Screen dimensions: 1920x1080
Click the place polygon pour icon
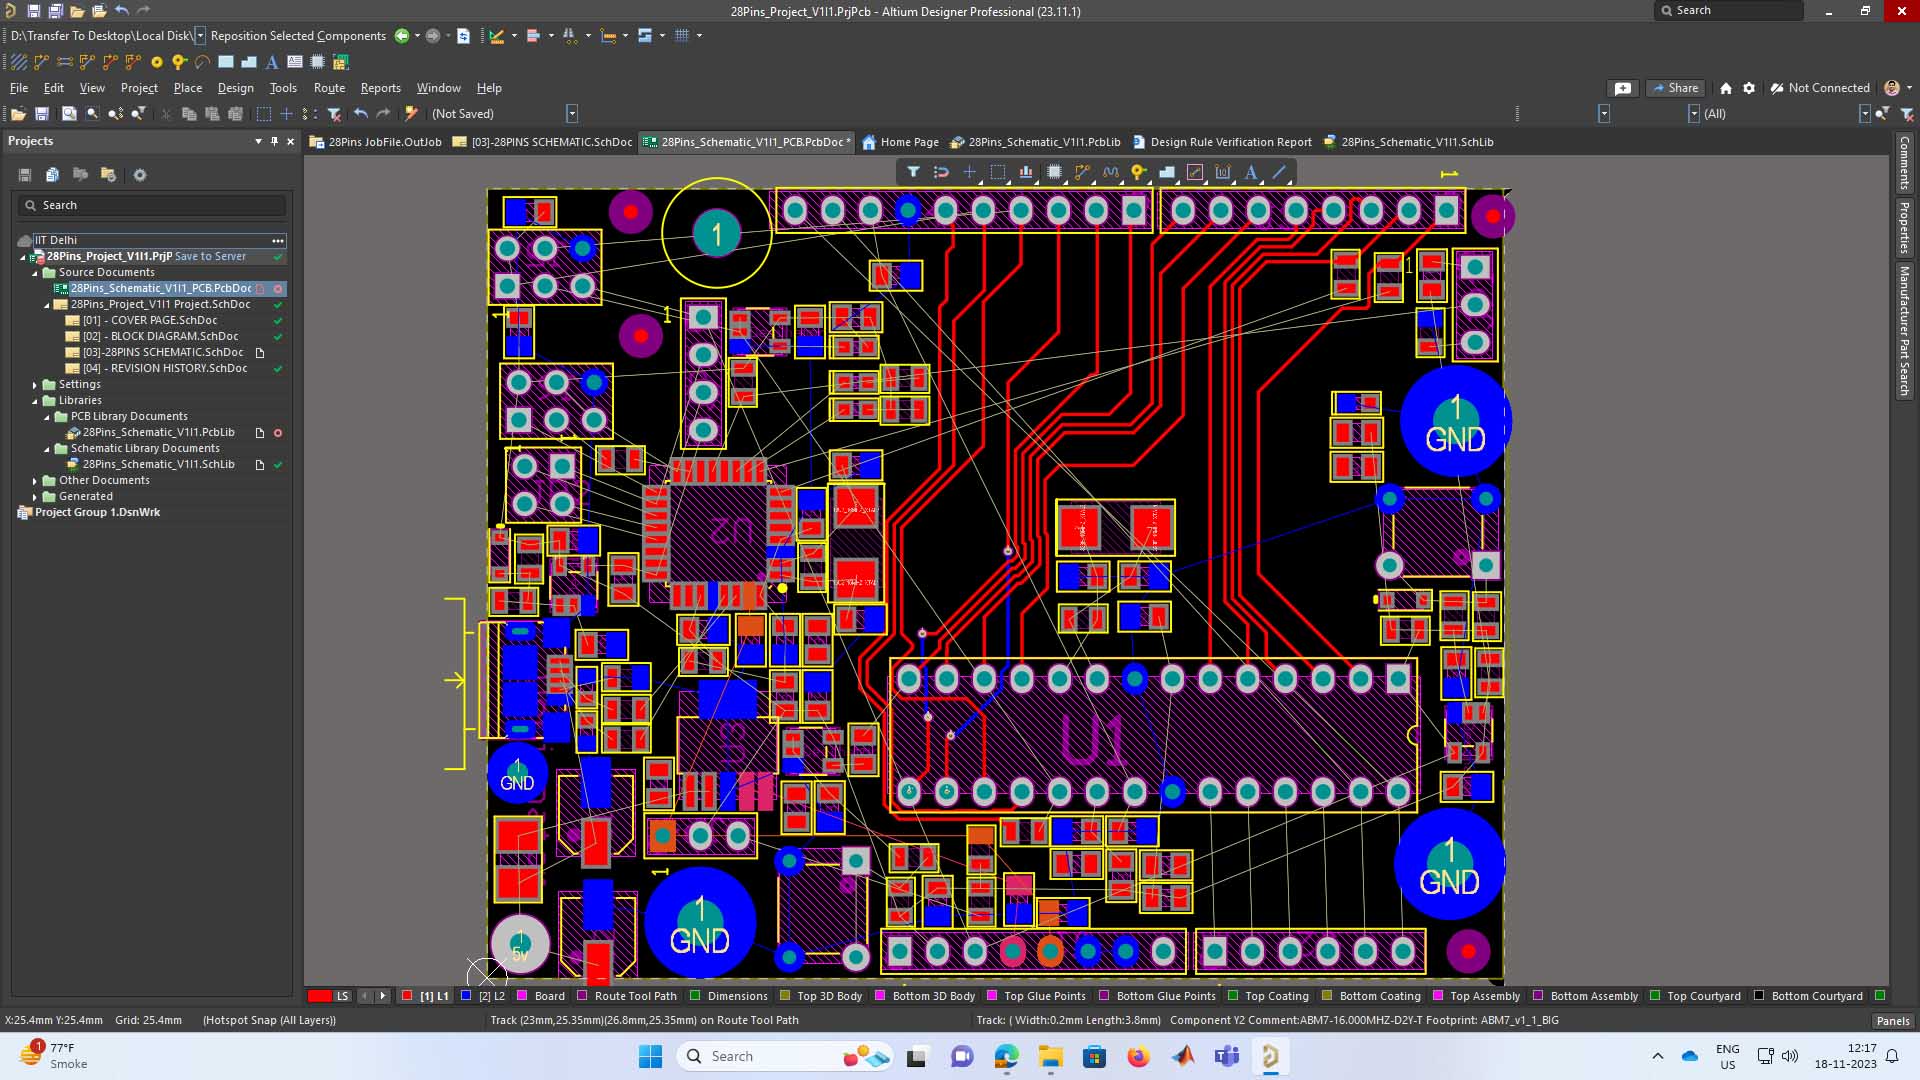1166,172
